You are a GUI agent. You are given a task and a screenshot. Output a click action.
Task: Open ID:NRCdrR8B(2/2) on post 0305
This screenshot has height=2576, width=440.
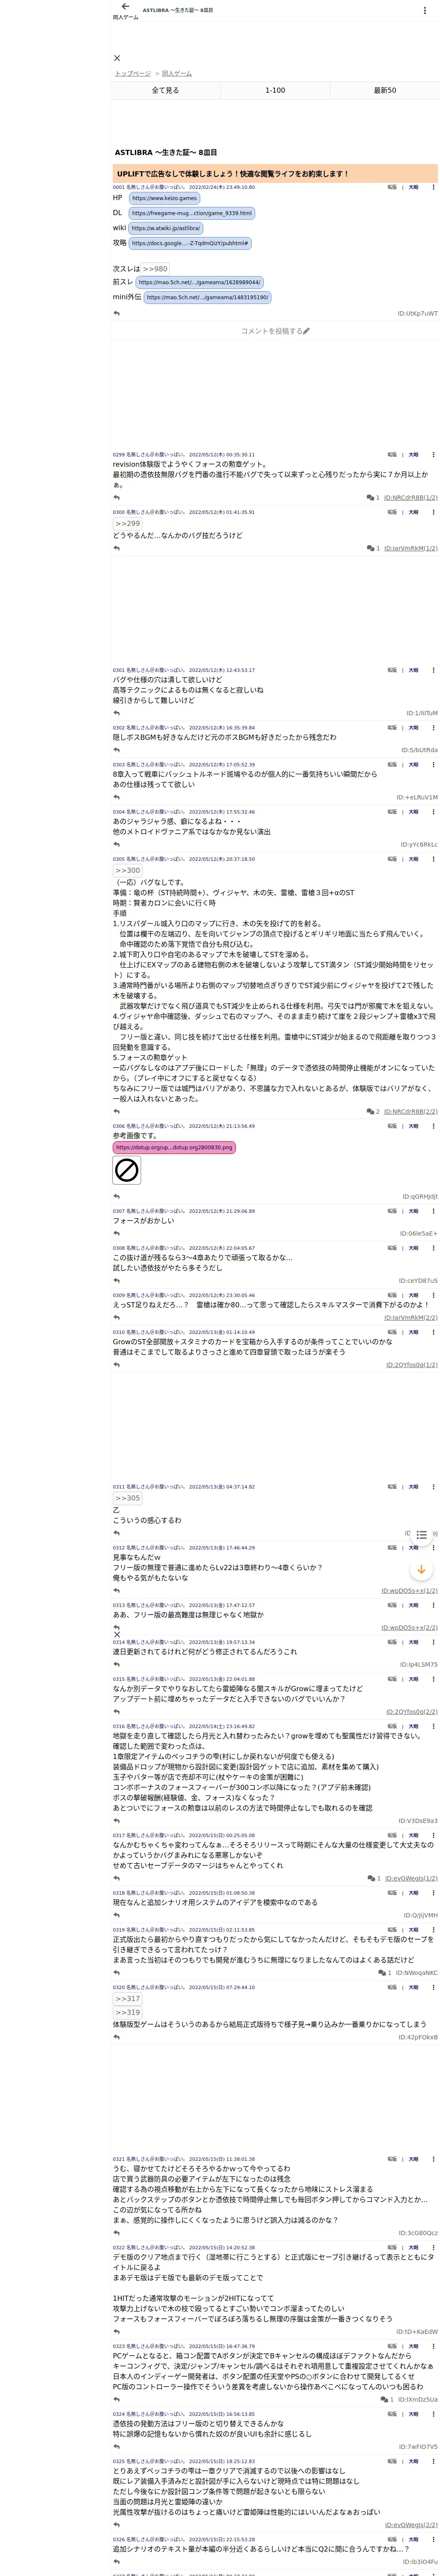[x=410, y=1111]
